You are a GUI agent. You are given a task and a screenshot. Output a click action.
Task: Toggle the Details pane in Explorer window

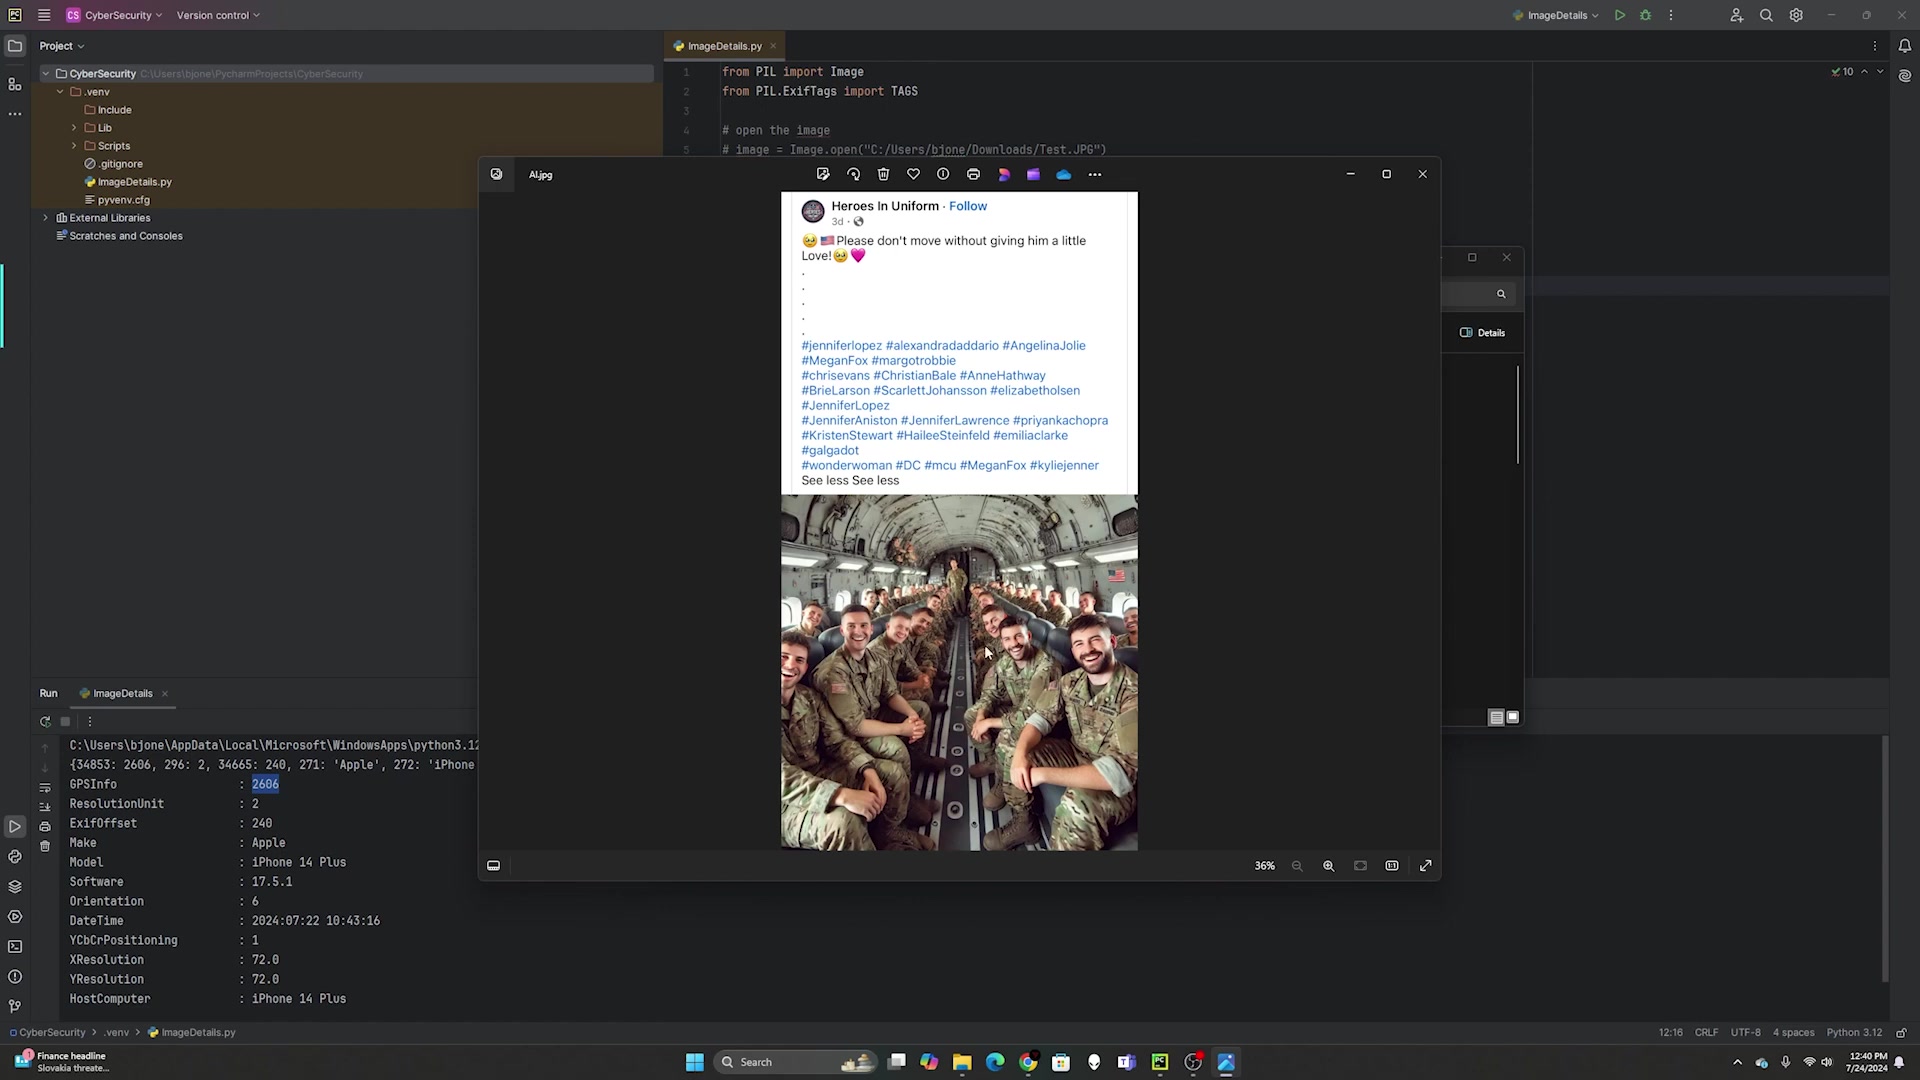(1482, 332)
